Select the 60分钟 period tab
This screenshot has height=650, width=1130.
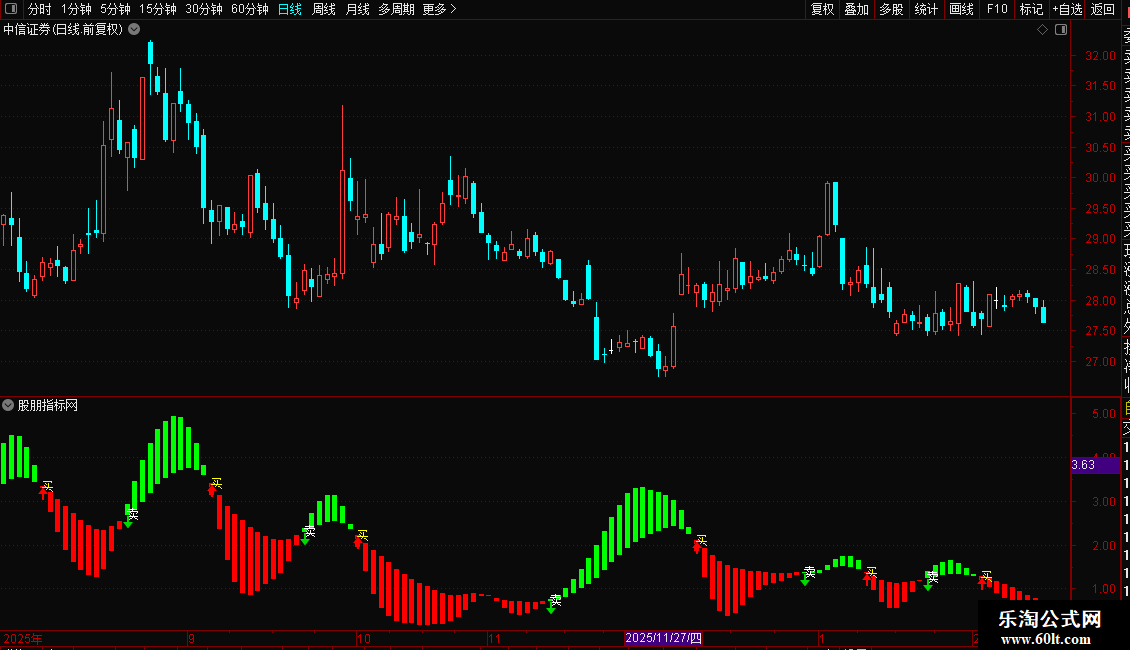pos(250,9)
